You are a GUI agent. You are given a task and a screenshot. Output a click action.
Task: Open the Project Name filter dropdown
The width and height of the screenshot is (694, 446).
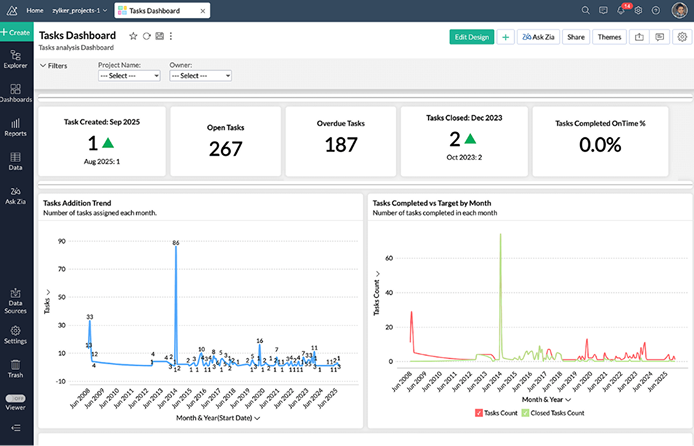pos(129,75)
